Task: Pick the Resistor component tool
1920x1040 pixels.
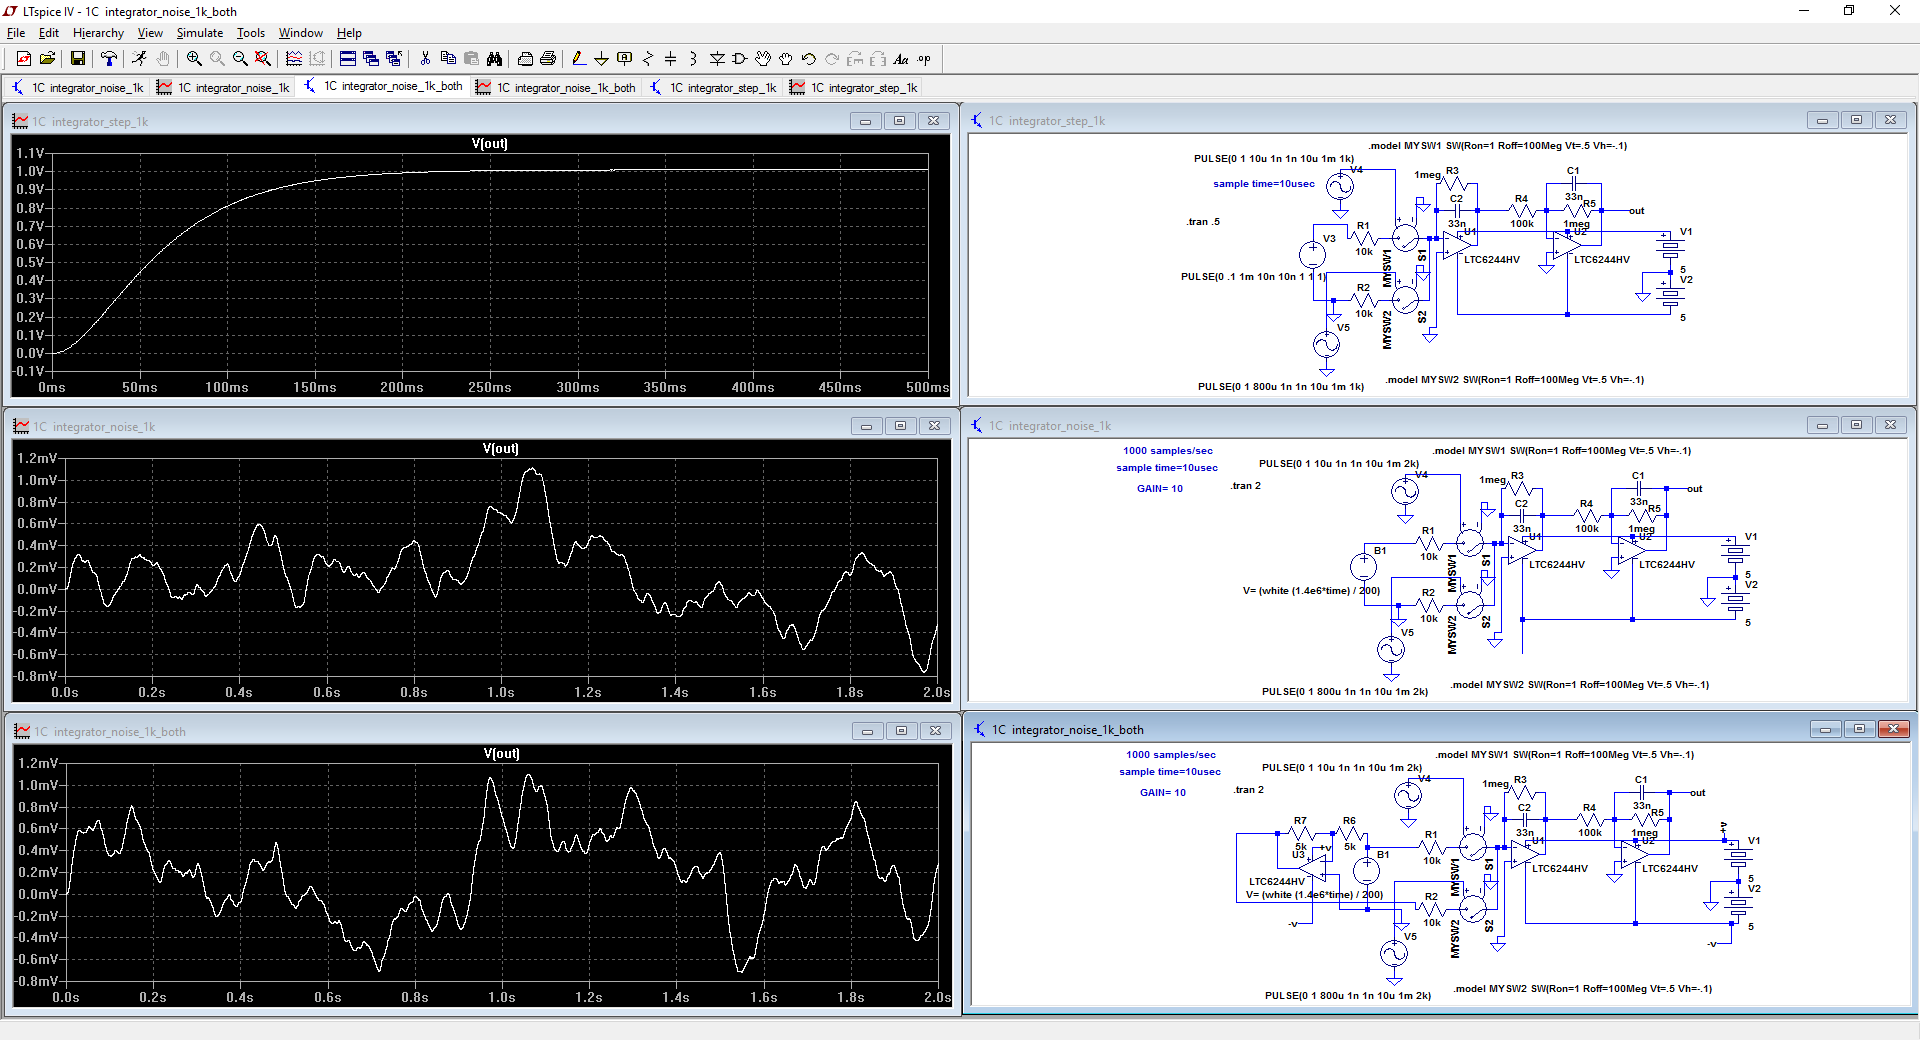Action: tap(647, 59)
